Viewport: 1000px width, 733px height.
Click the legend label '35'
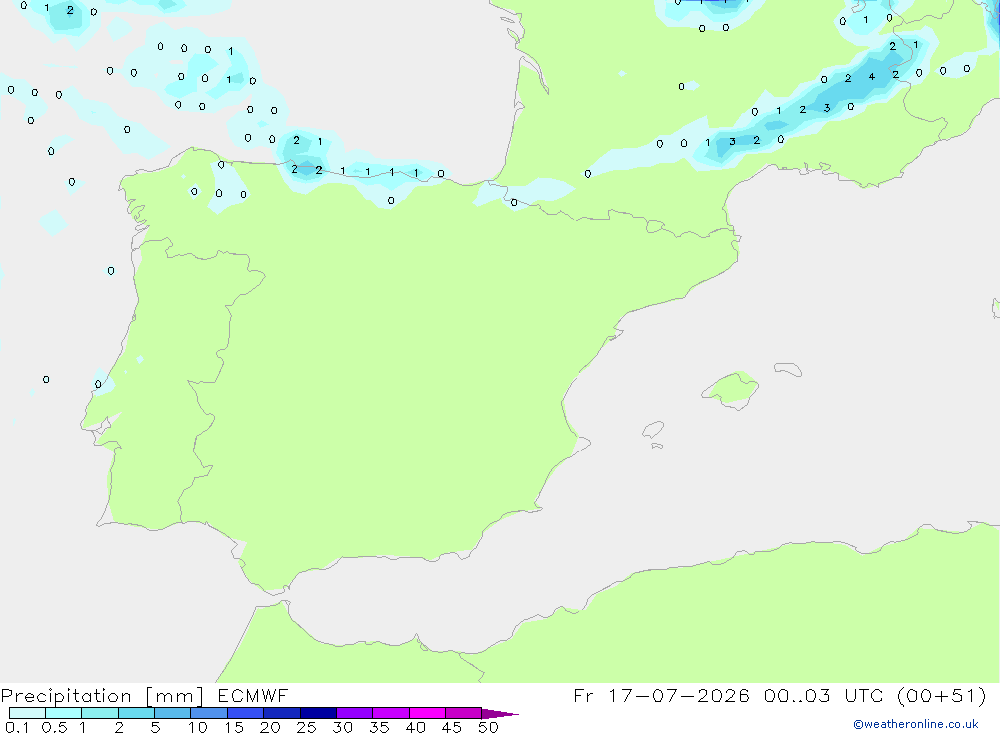click(x=379, y=727)
